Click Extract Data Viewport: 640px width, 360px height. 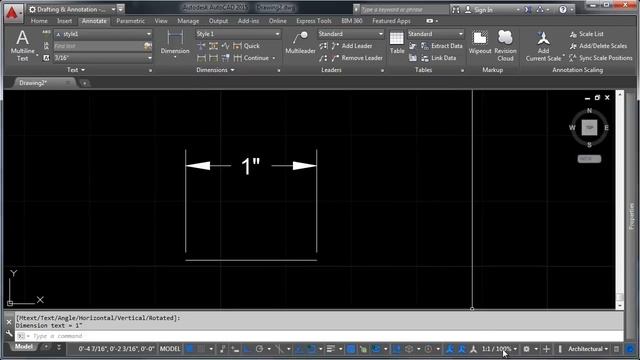point(442,46)
